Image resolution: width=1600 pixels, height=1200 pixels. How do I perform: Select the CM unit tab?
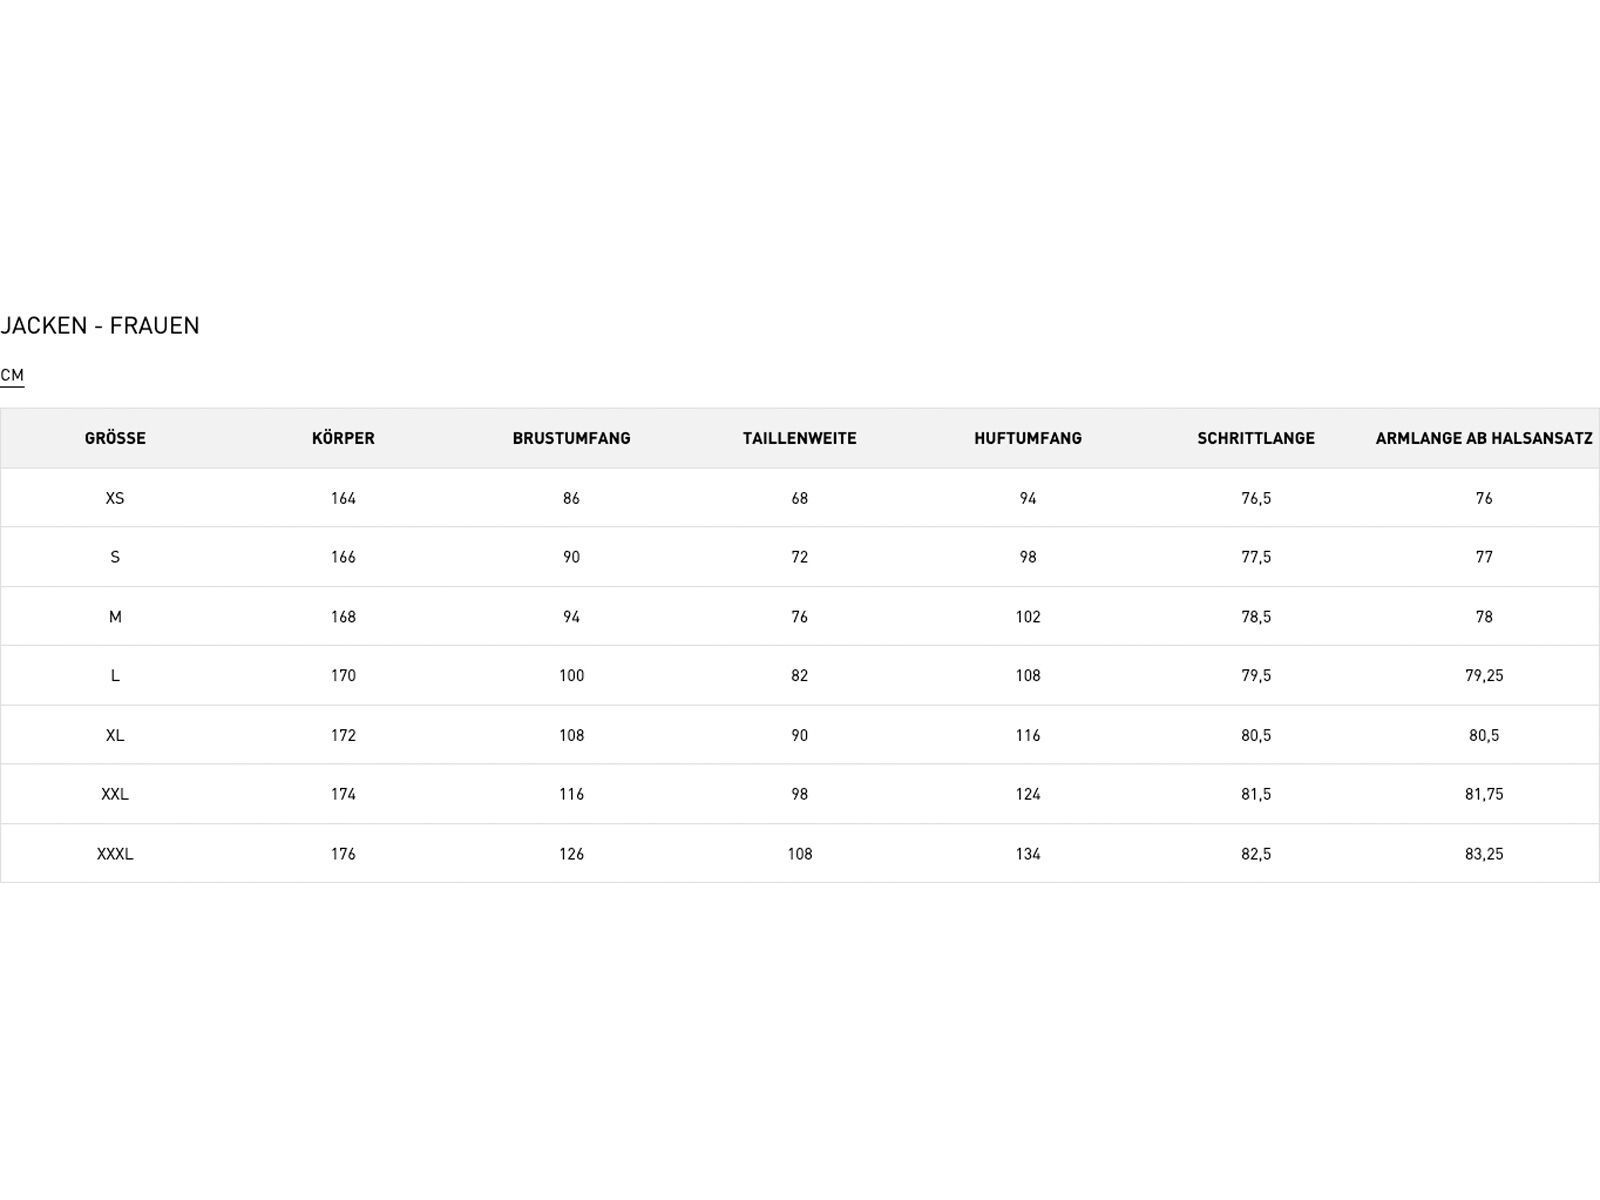[x=12, y=376]
